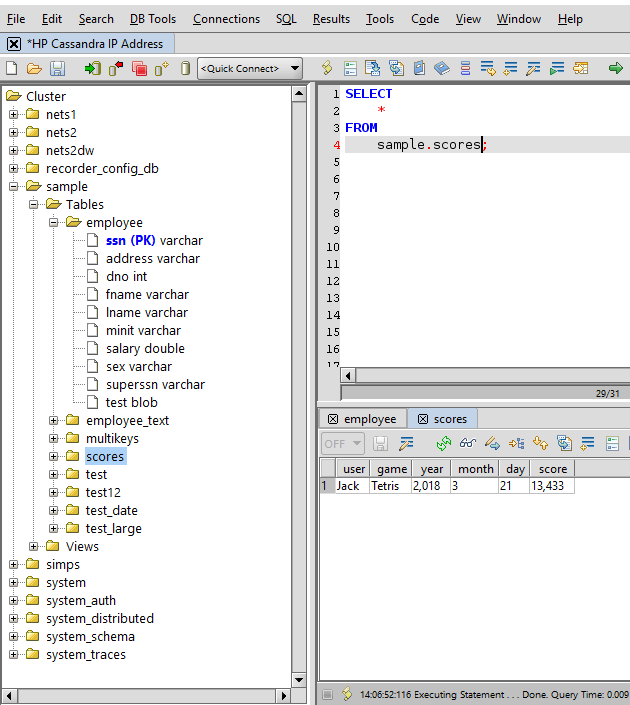Sort by the score column header
The image size is (630, 705).
tap(552, 469)
